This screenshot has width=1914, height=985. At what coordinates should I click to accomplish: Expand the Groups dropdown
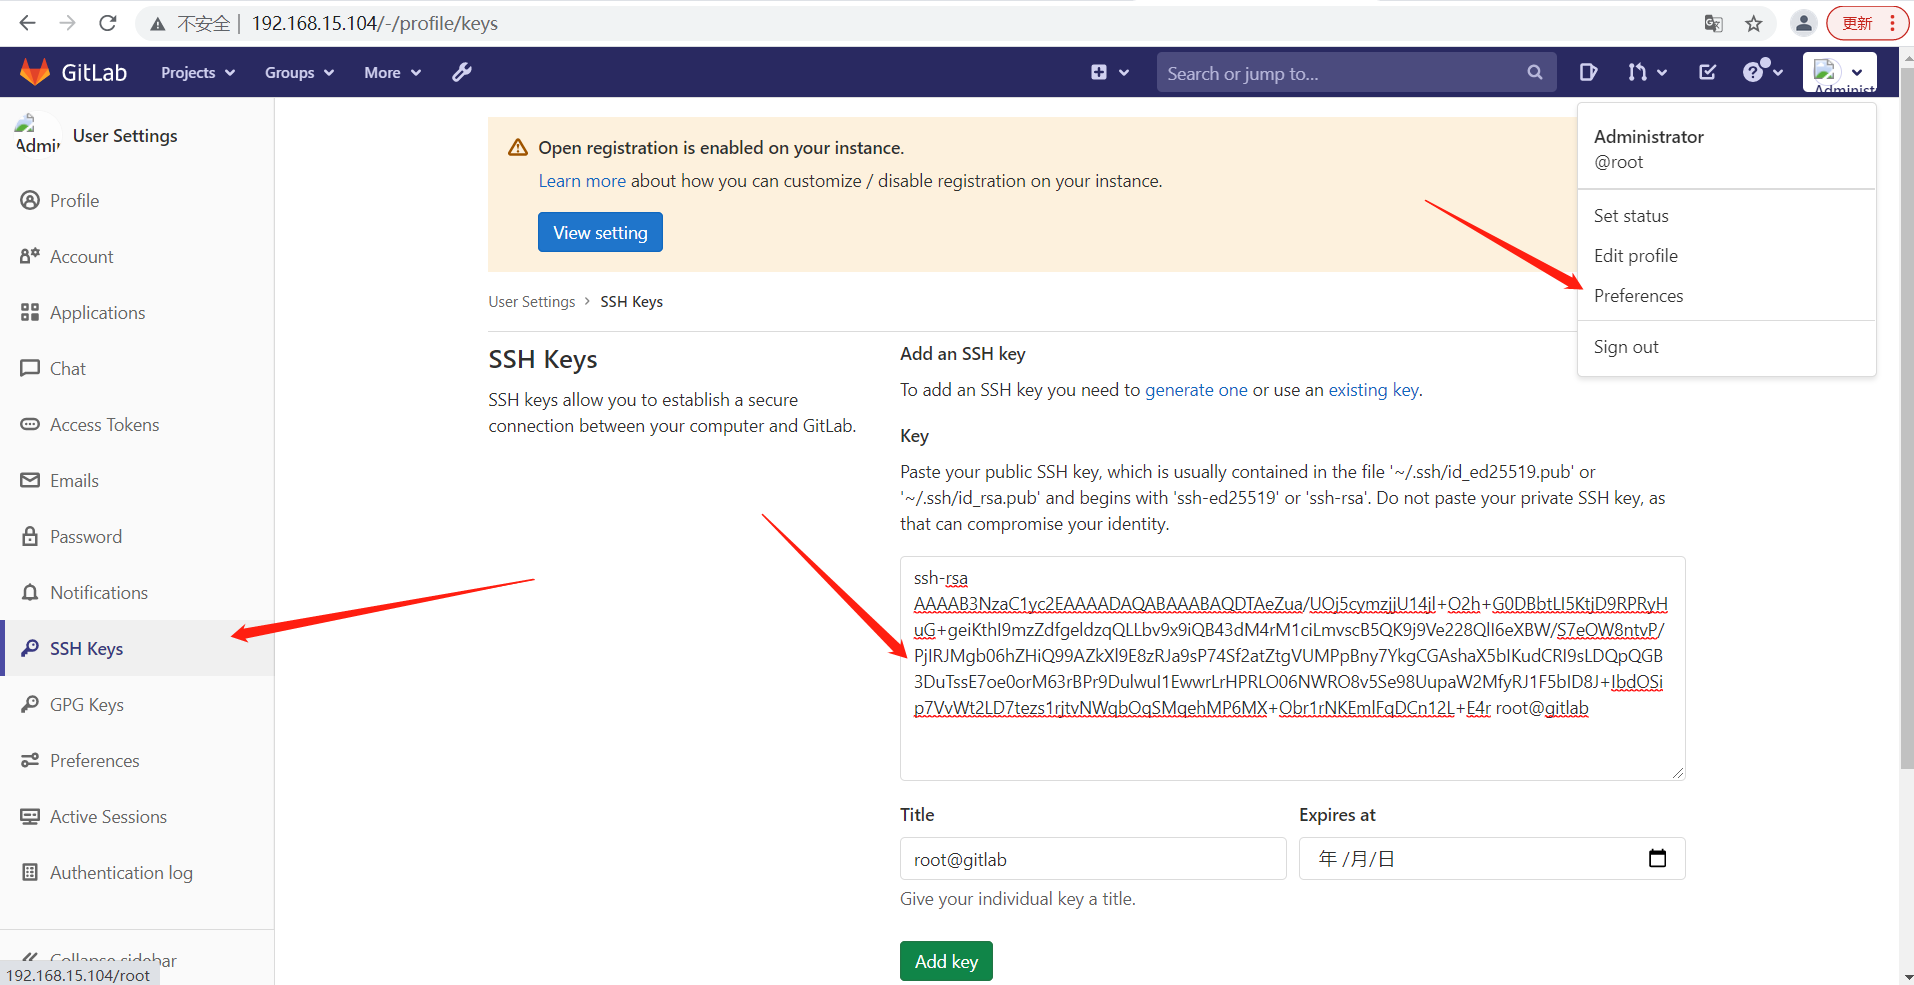pyautogui.click(x=299, y=72)
